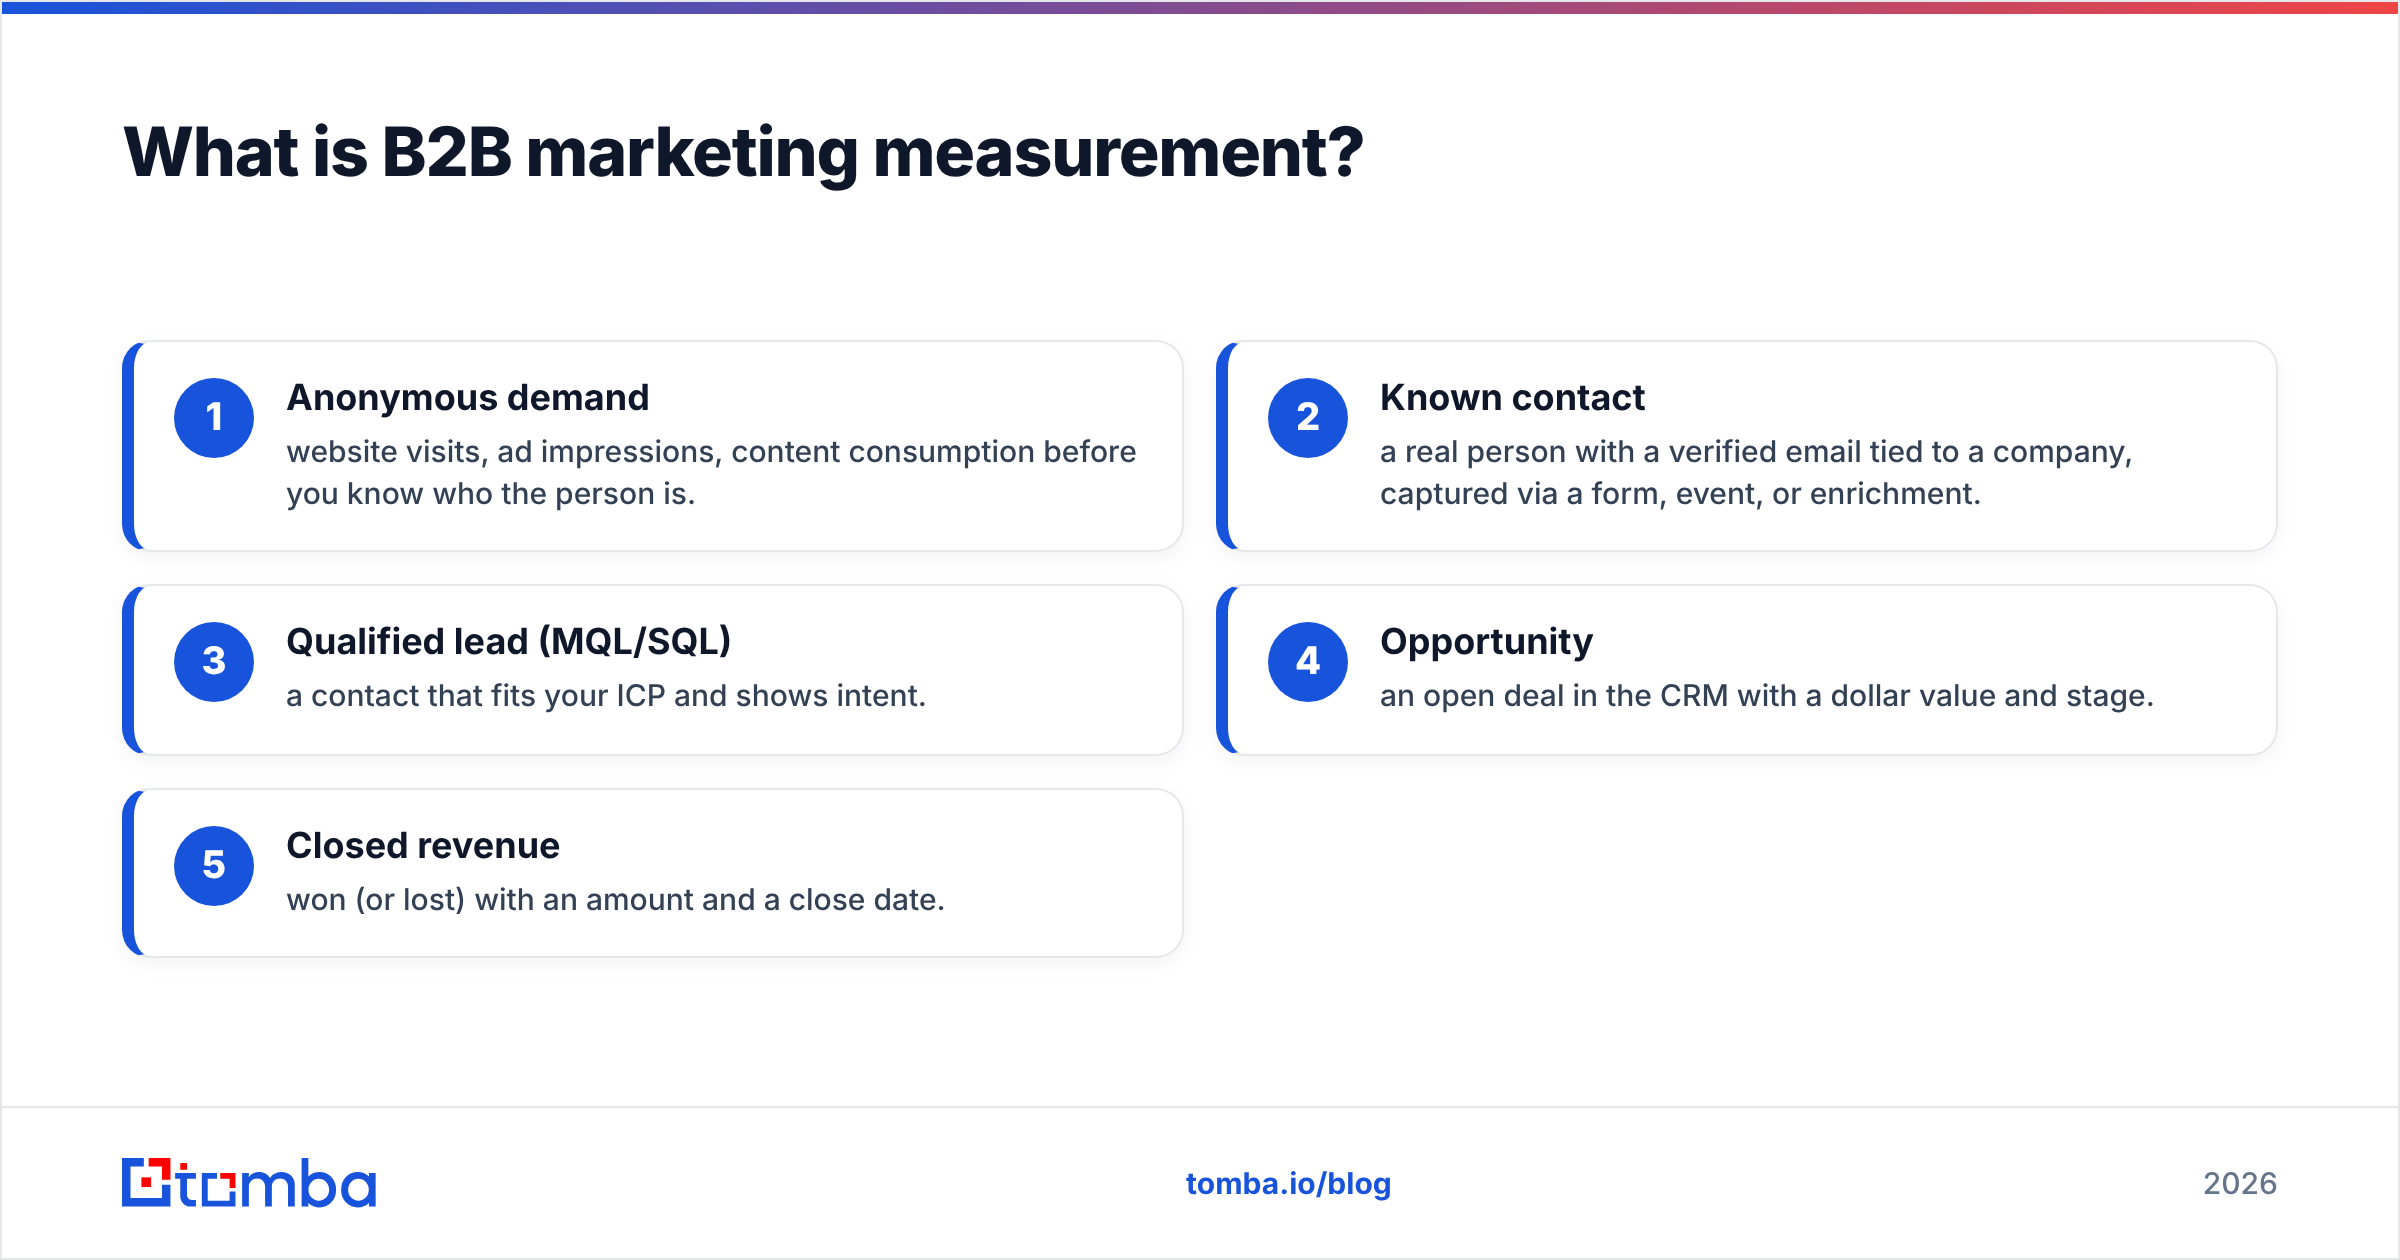This screenshot has height=1260, width=2400.
Task: Select the 'Closed revenue' heading
Action: (423, 846)
